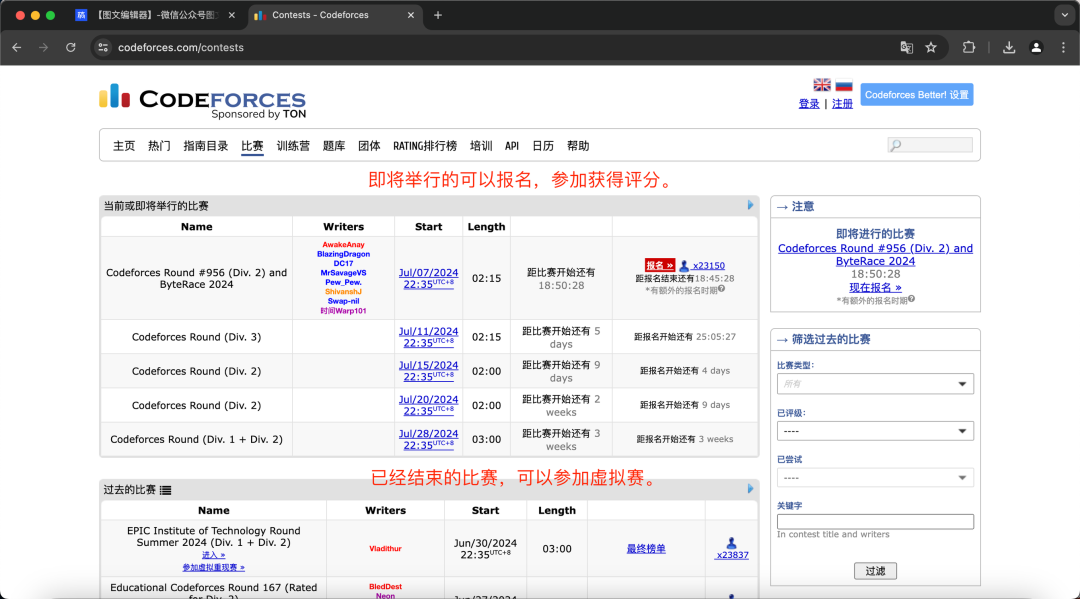Screen dimensions: 1080x599
Task: Open Google Translate icon in the address bar
Action: click(x=906, y=47)
